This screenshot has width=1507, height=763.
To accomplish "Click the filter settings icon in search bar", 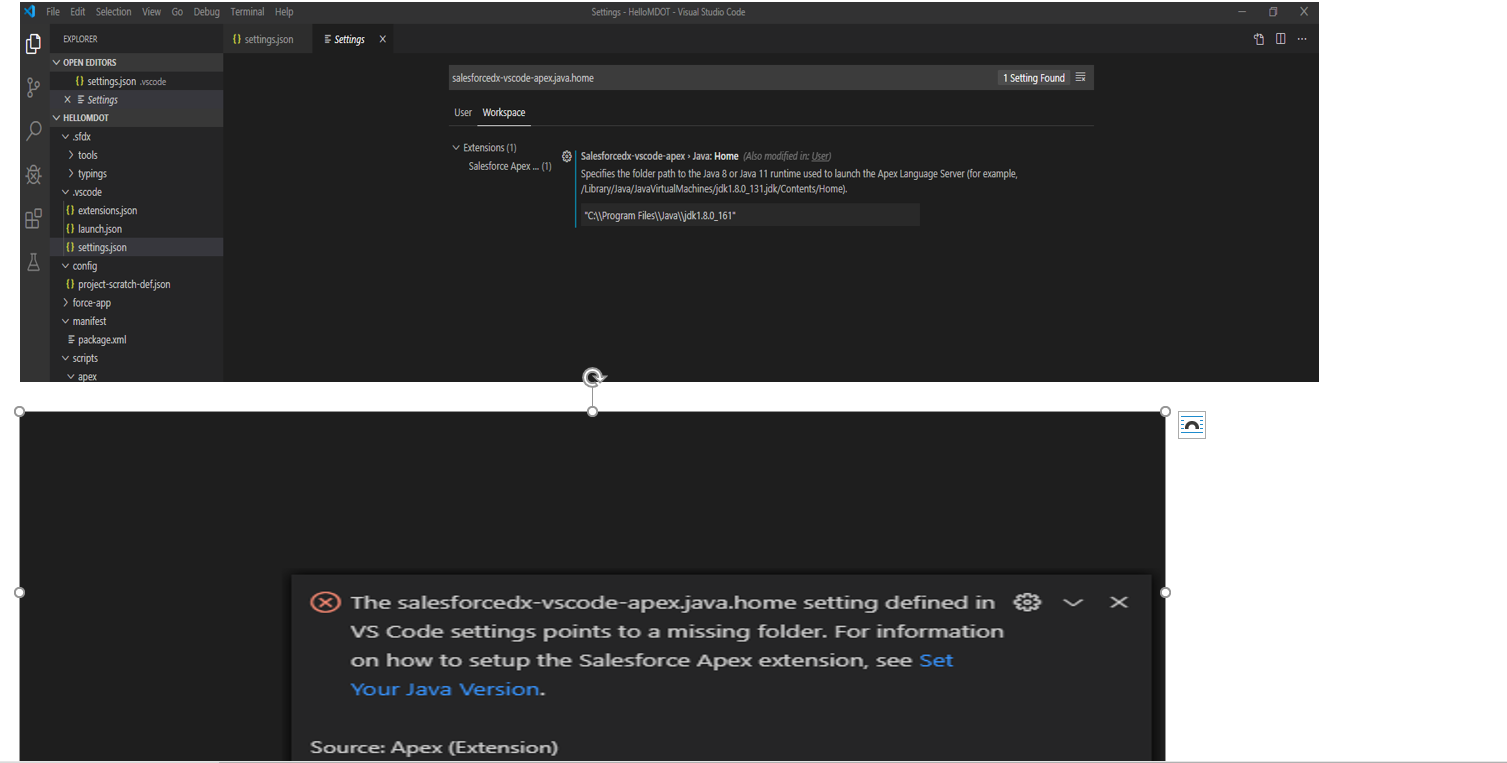I will (x=1079, y=77).
